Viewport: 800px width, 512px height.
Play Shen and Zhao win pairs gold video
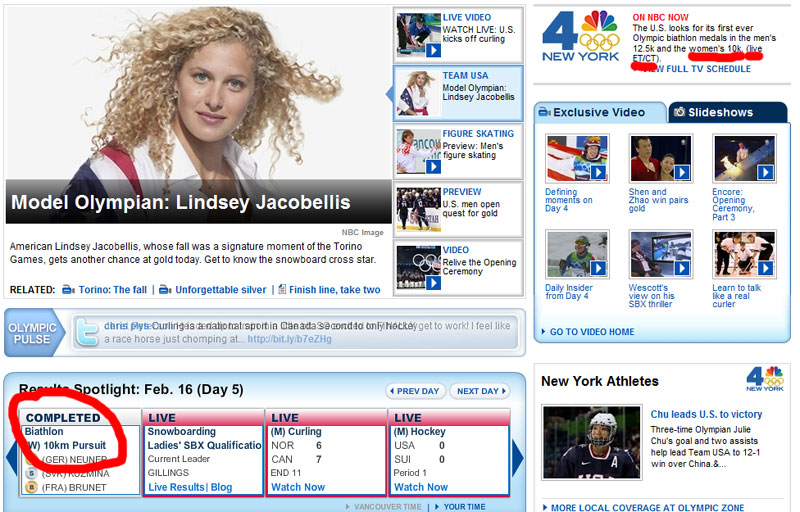click(661, 159)
